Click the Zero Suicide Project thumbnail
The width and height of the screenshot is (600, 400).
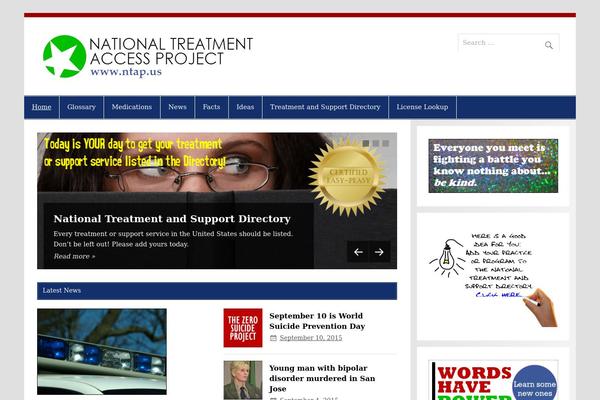point(243,328)
